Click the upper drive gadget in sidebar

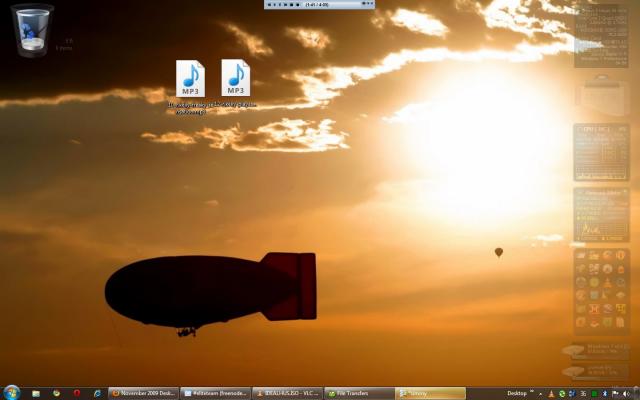pos(596,350)
